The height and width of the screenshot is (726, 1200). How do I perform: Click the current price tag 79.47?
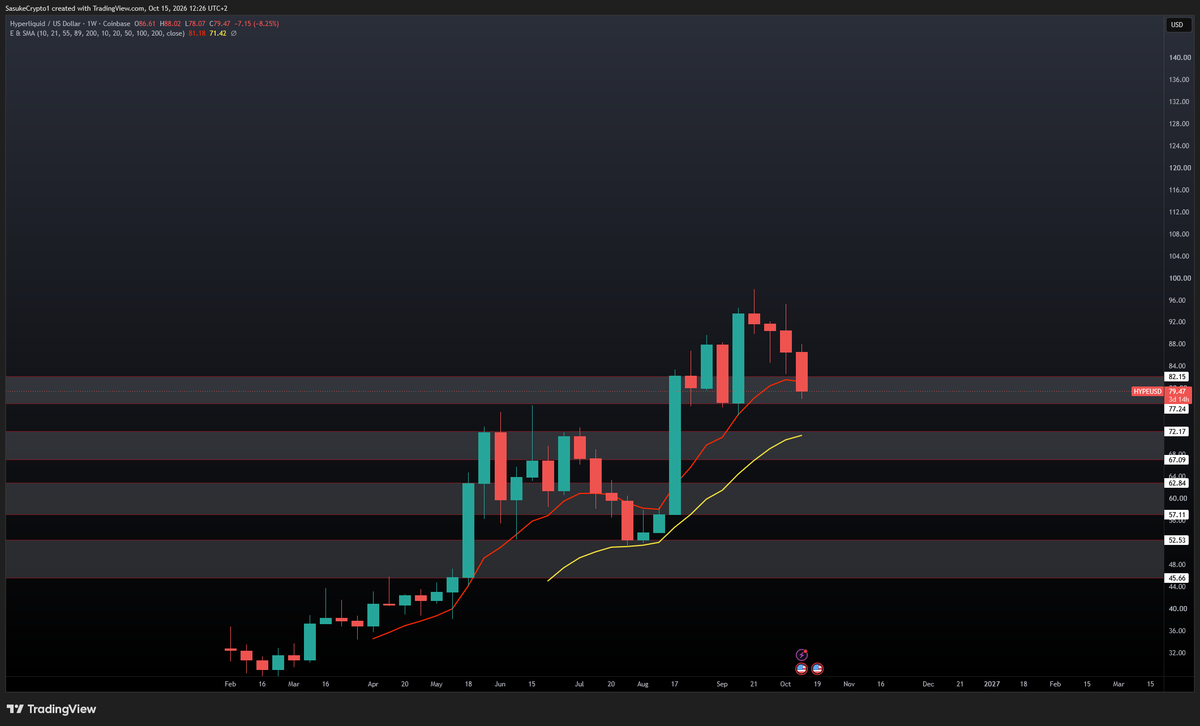click(x=1176, y=391)
